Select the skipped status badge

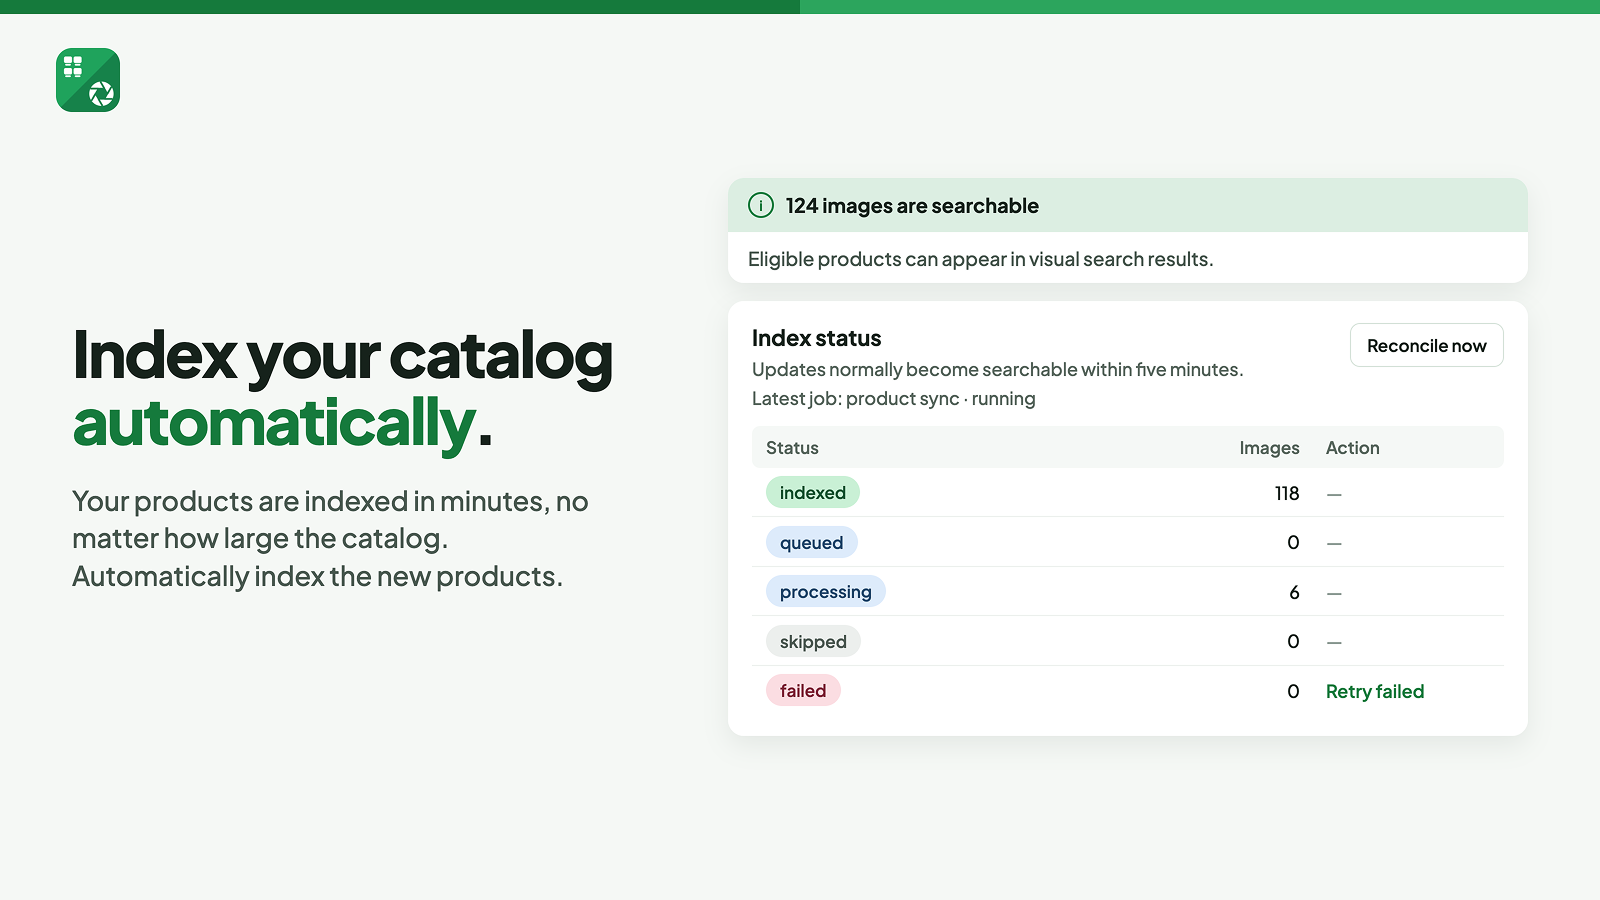813,641
